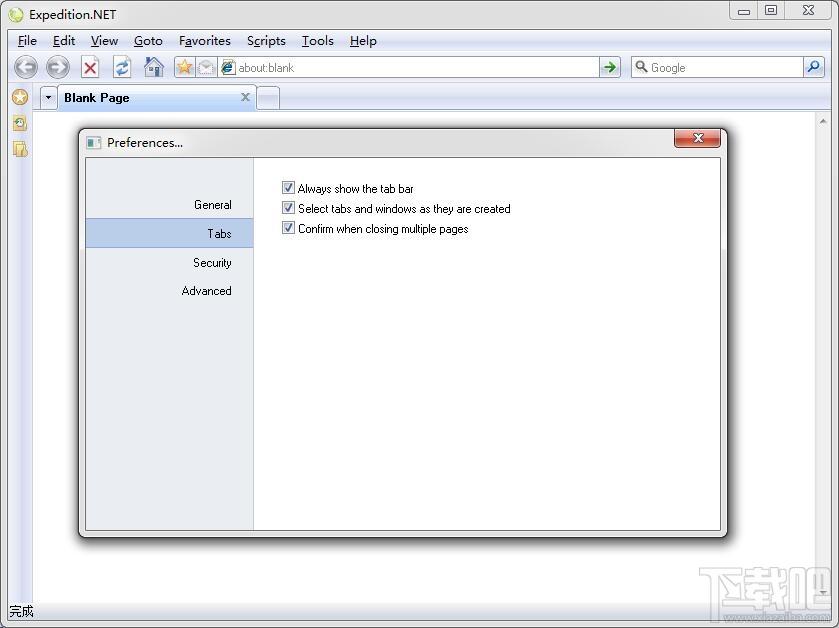
Task: Select the General preferences section
Action: (x=170, y=204)
